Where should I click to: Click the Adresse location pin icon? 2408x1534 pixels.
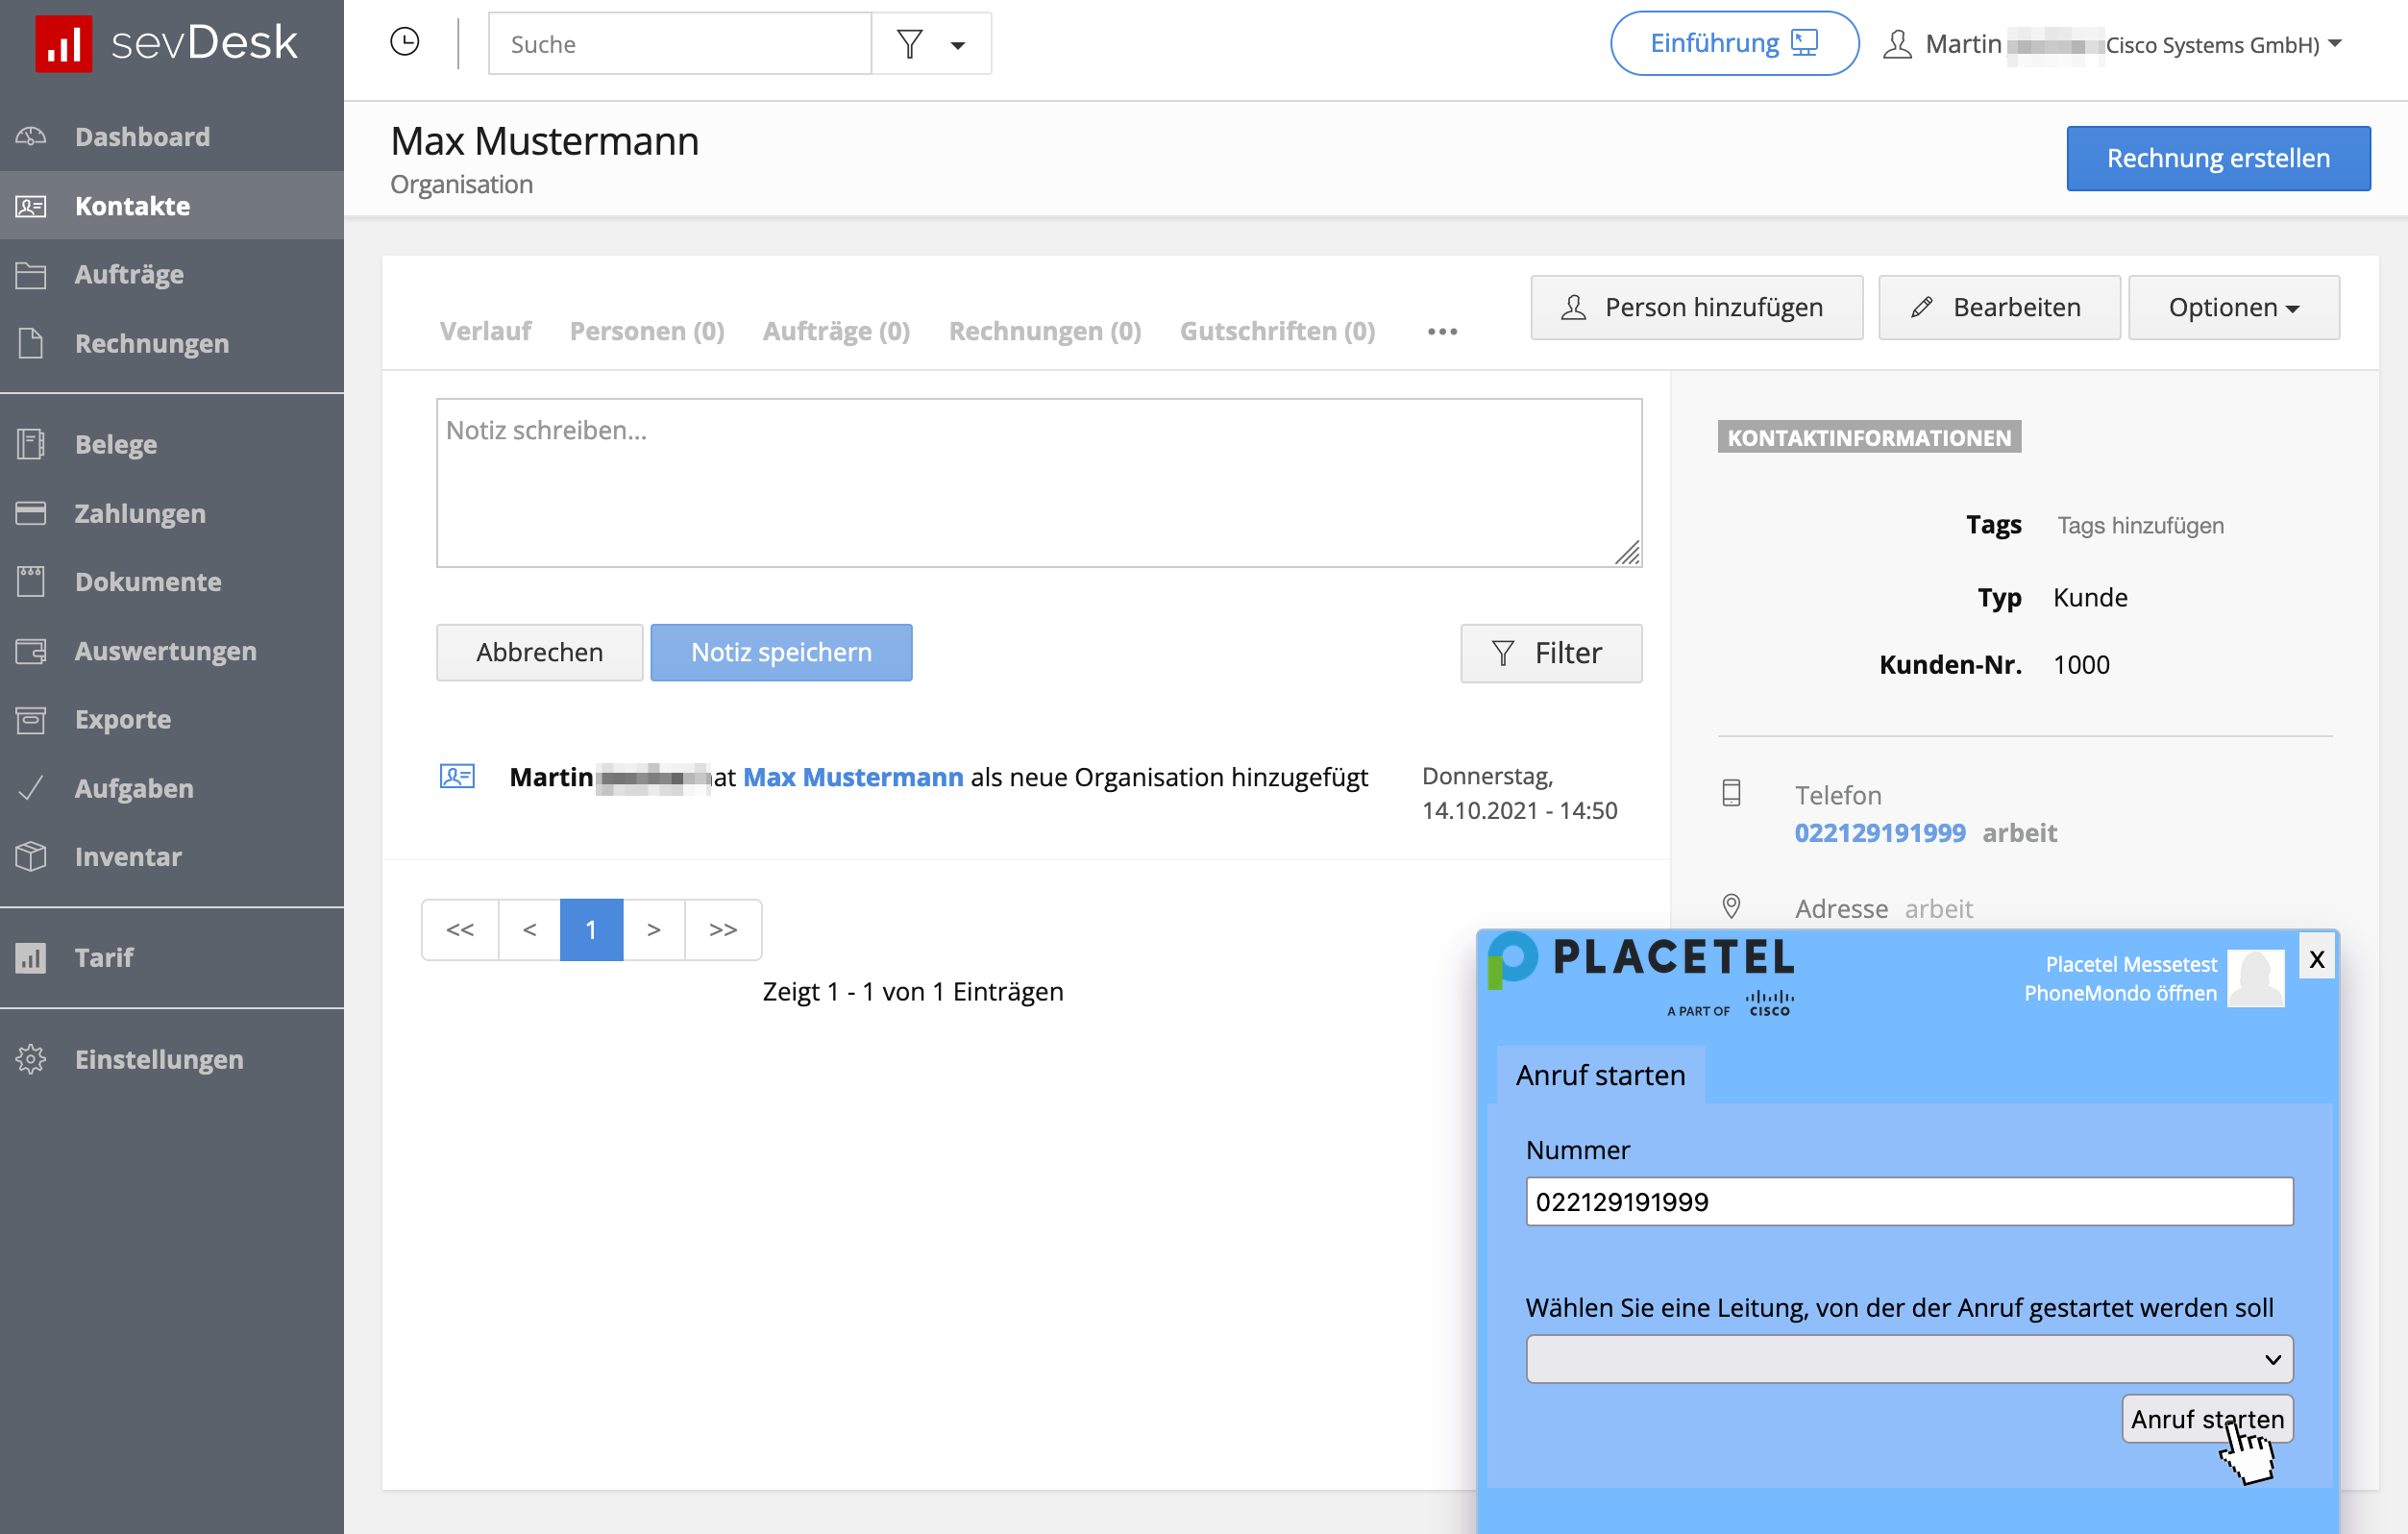click(1731, 906)
